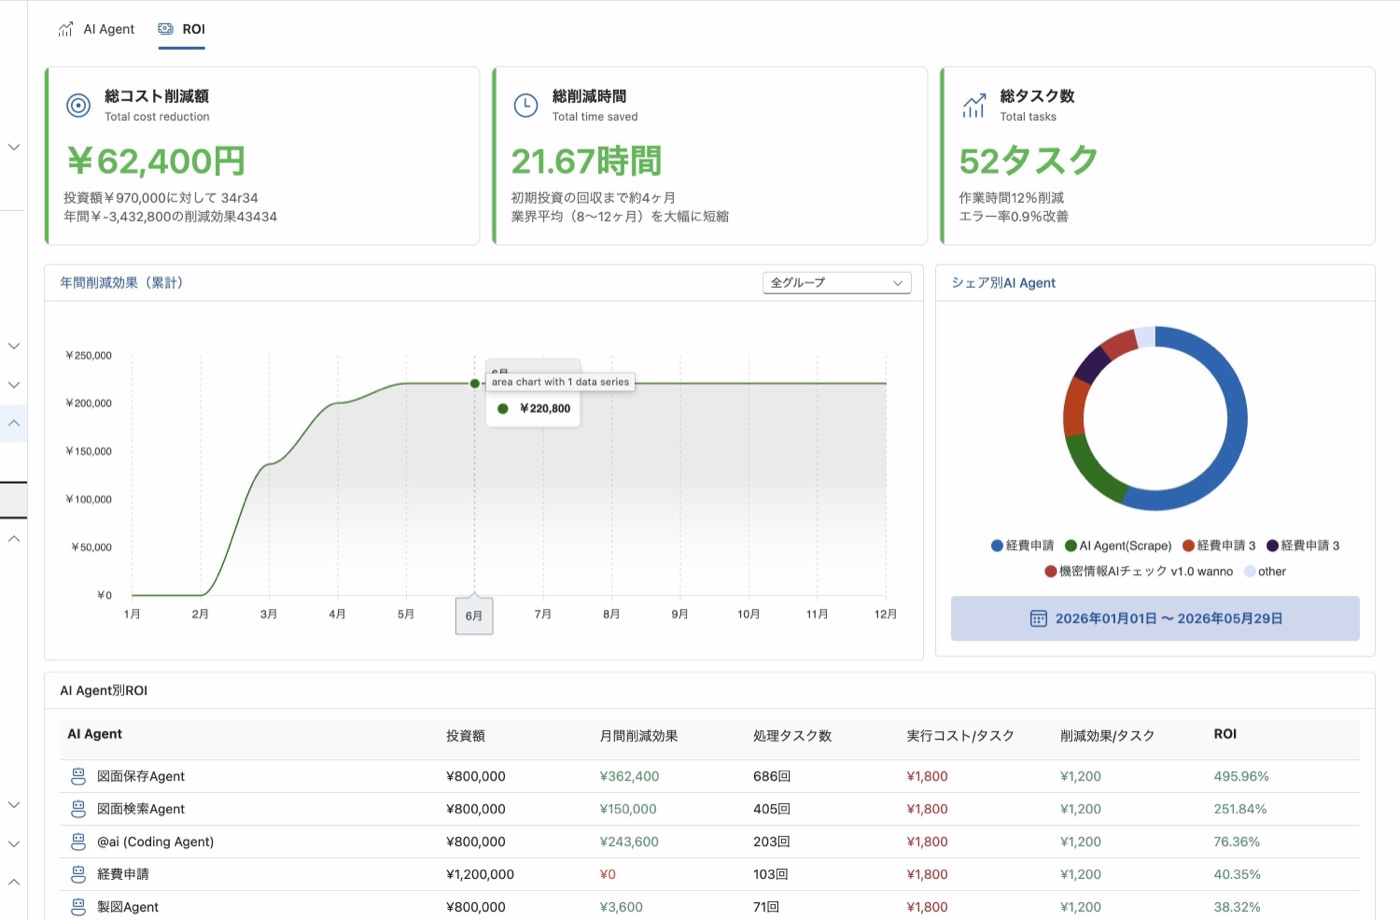
Task: Click the clock icon on 総削減時間 card
Action: 526,105
